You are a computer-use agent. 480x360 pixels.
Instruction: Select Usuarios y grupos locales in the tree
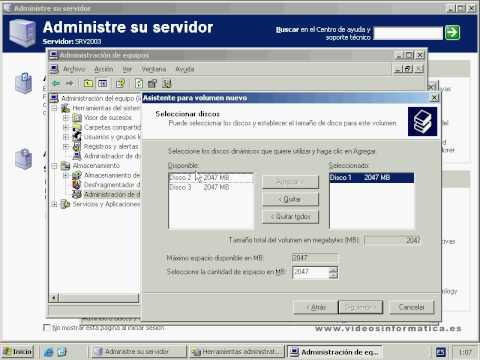click(112, 137)
